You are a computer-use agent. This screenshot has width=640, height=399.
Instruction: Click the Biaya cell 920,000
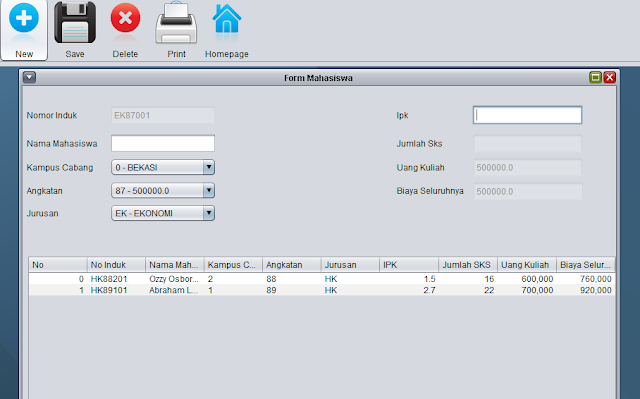click(585, 290)
